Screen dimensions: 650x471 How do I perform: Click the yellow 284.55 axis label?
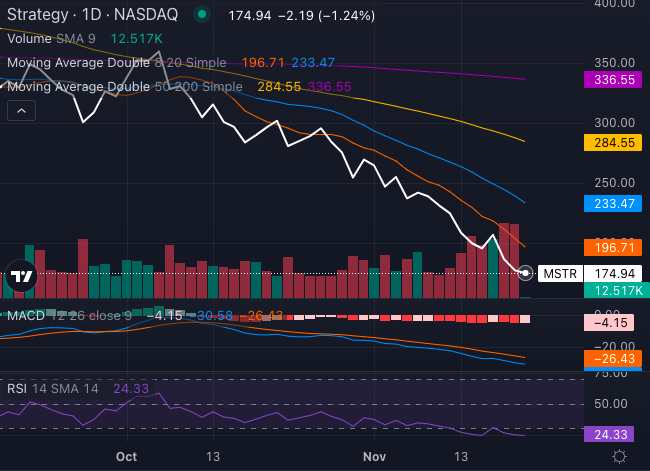click(x=610, y=143)
